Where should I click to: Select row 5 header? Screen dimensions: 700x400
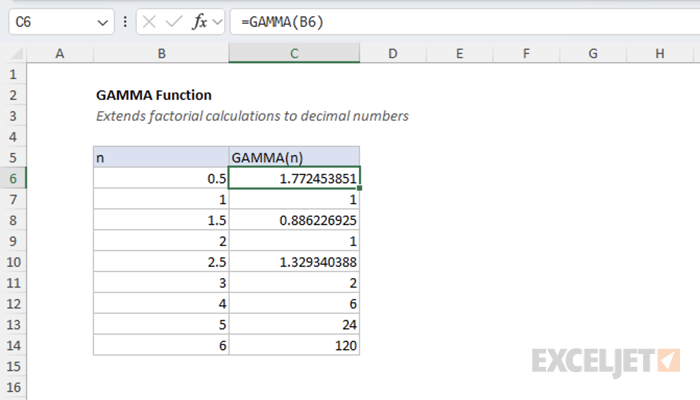[x=13, y=158]
